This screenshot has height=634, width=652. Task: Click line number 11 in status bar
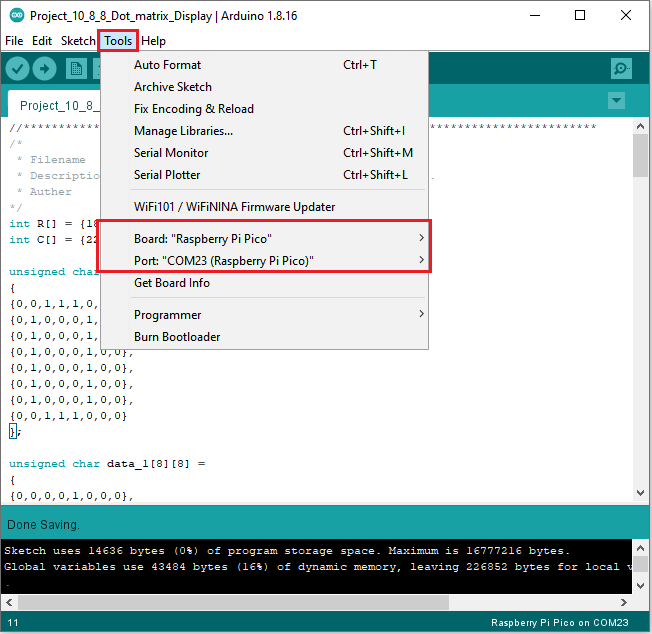point(13,623)
